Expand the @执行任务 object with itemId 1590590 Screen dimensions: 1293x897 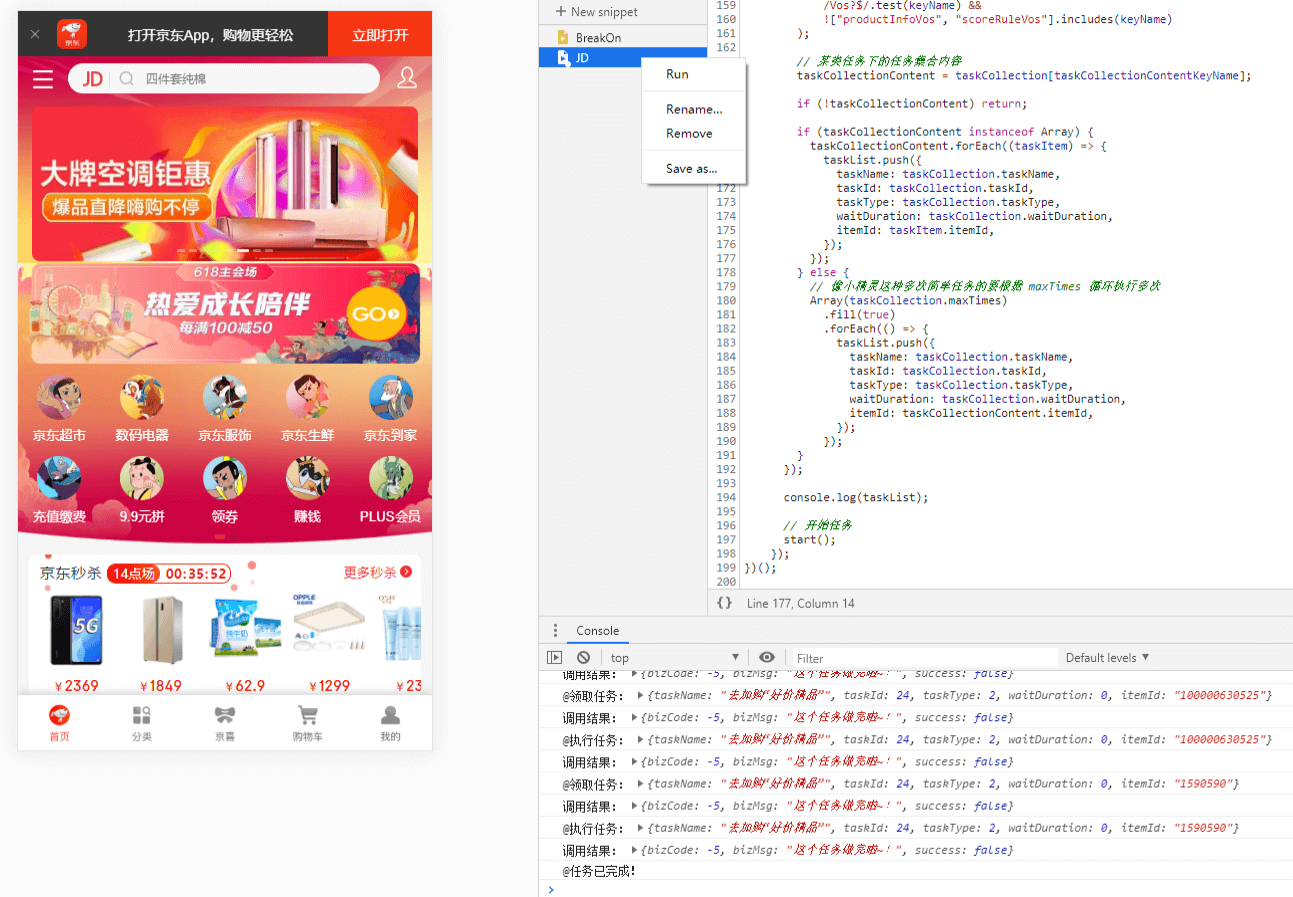pos(639,828)
